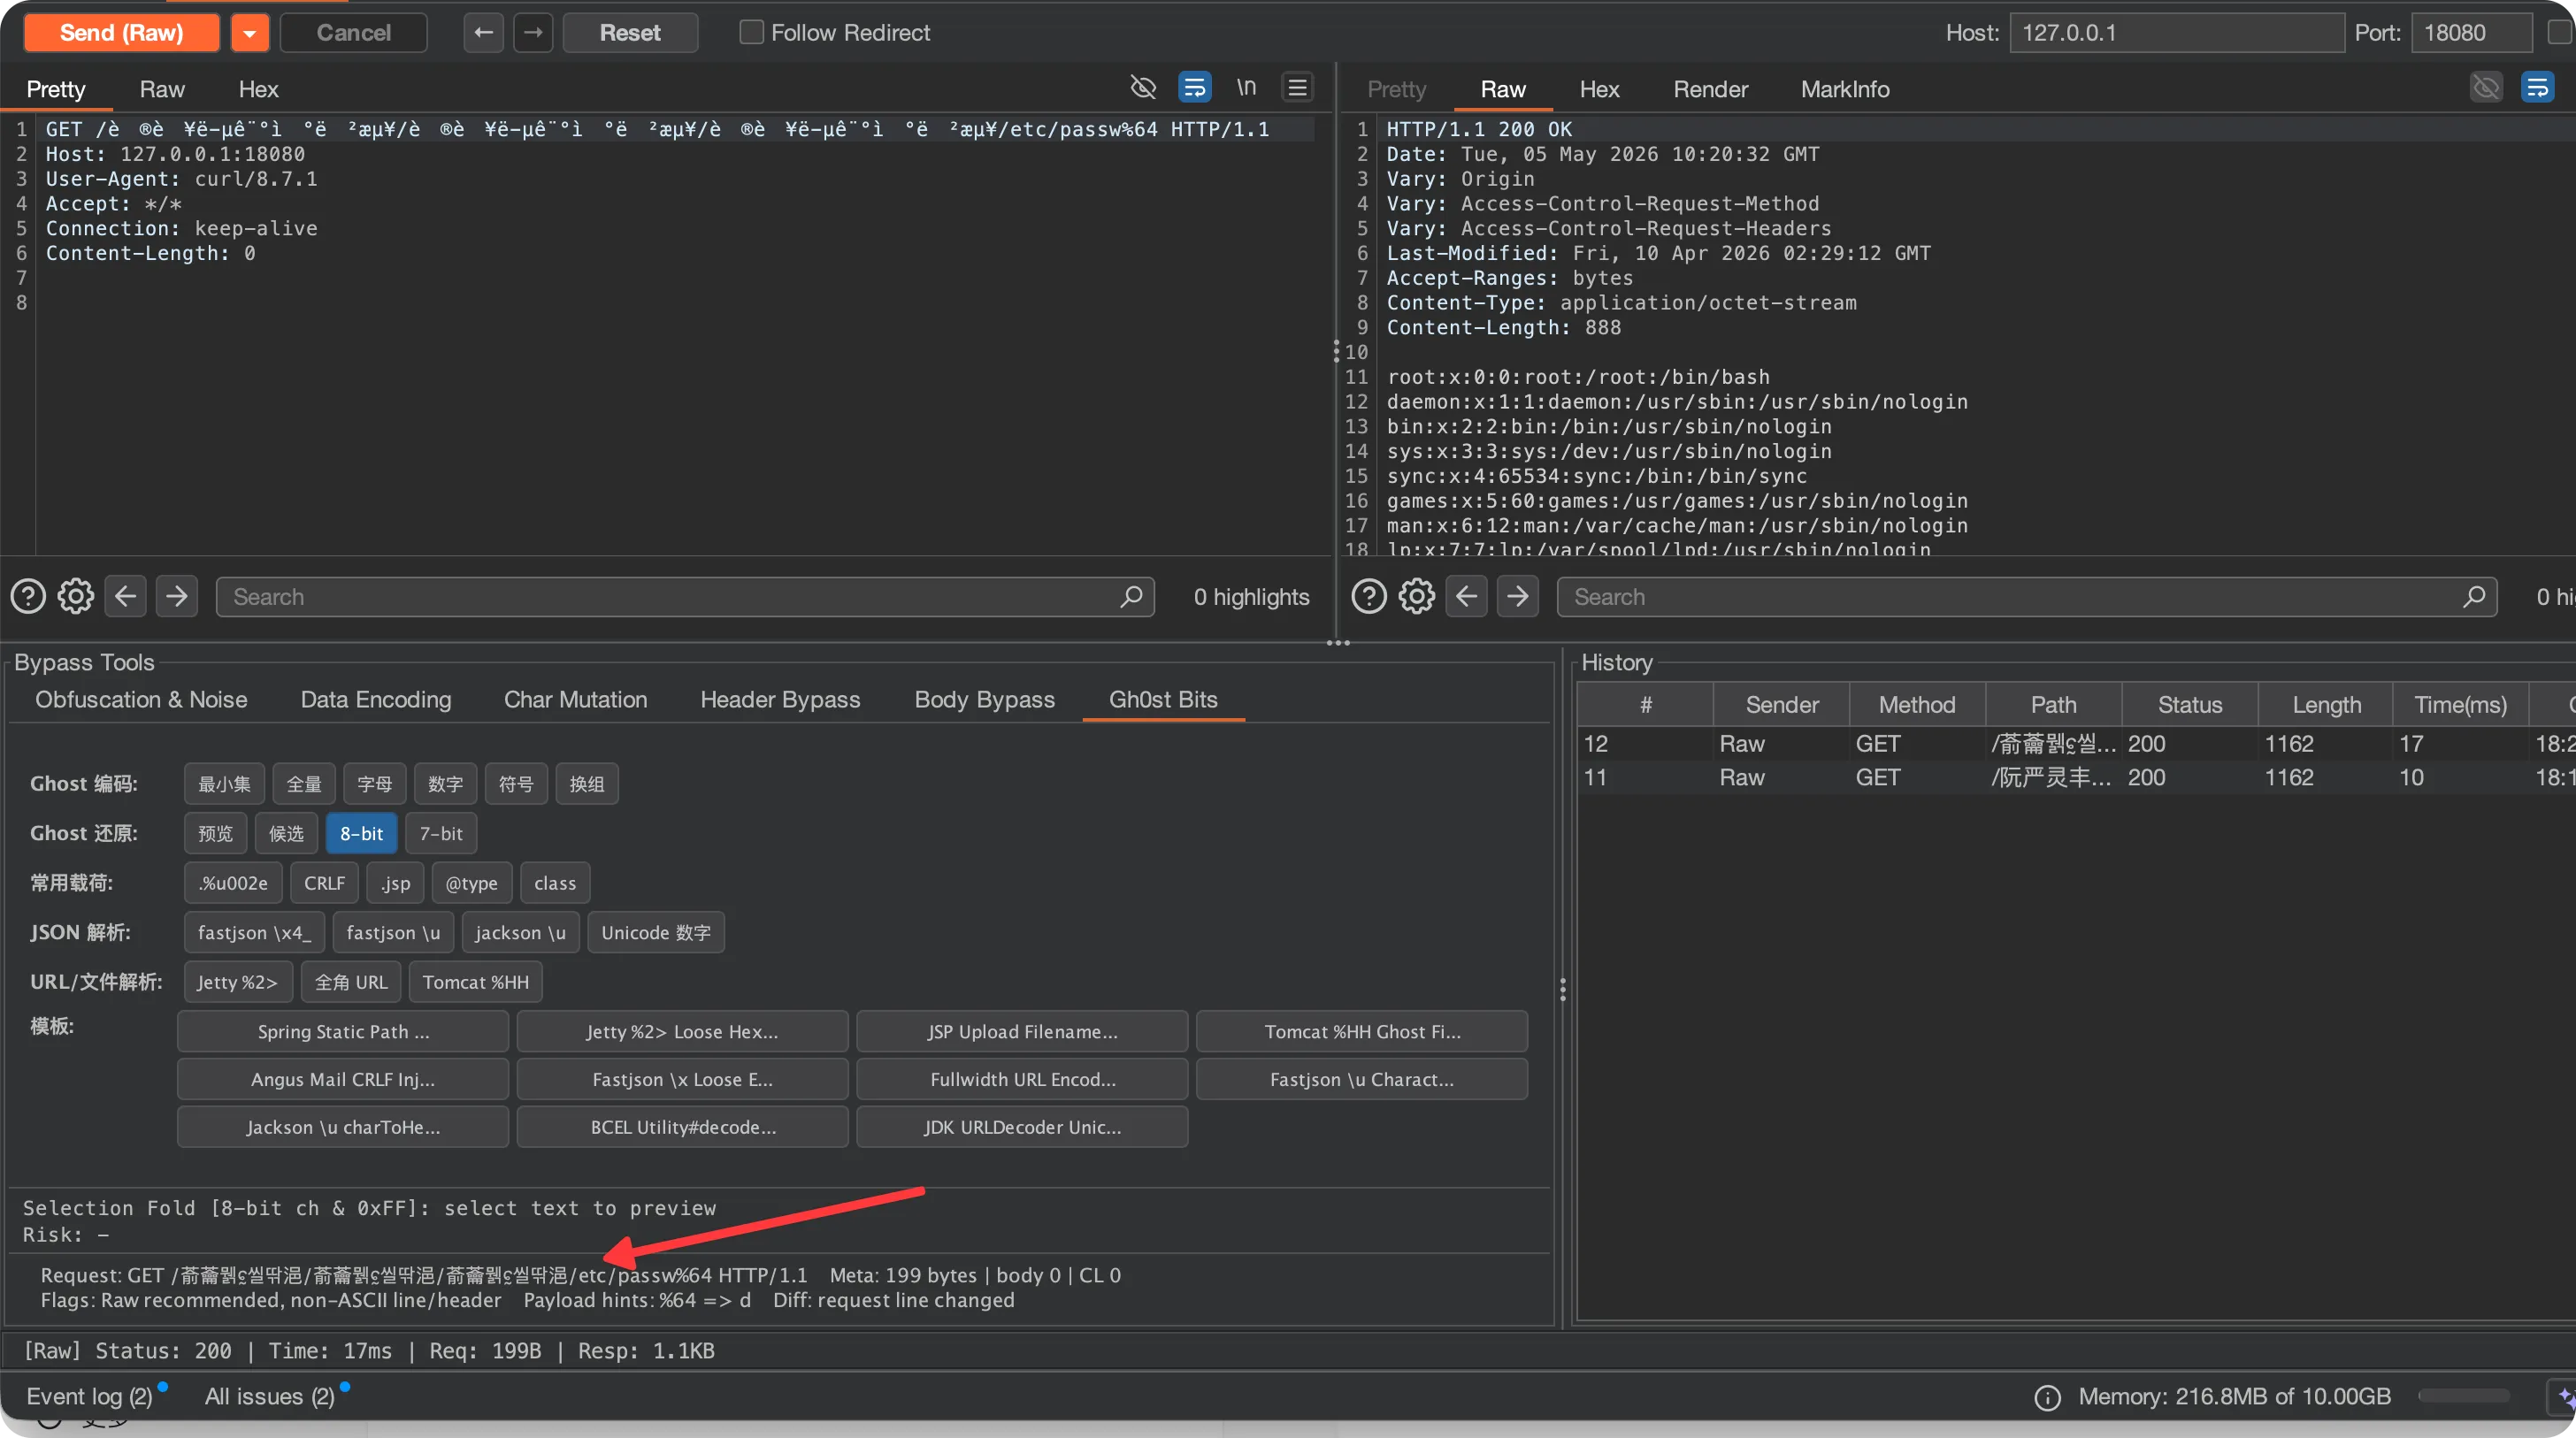Open the response MarkInfo tab

pyautogui.click(x=1845, y=89)
